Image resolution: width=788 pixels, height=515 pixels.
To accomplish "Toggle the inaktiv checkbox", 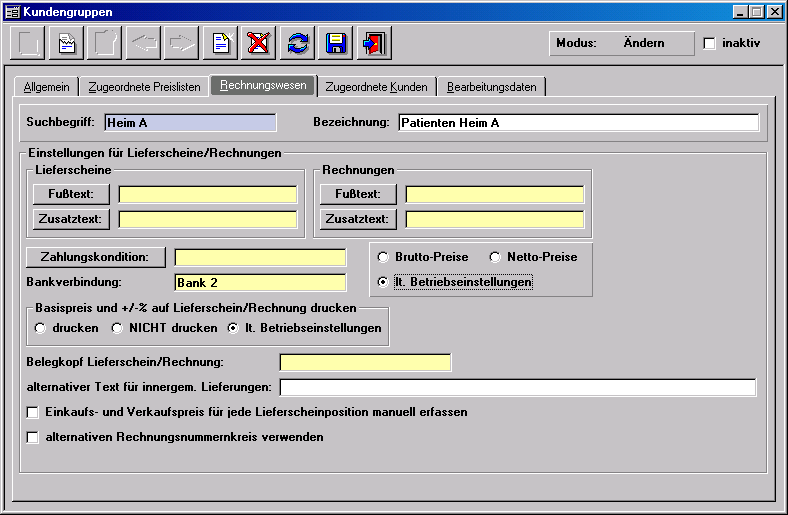I will click(x=710, y=44).
